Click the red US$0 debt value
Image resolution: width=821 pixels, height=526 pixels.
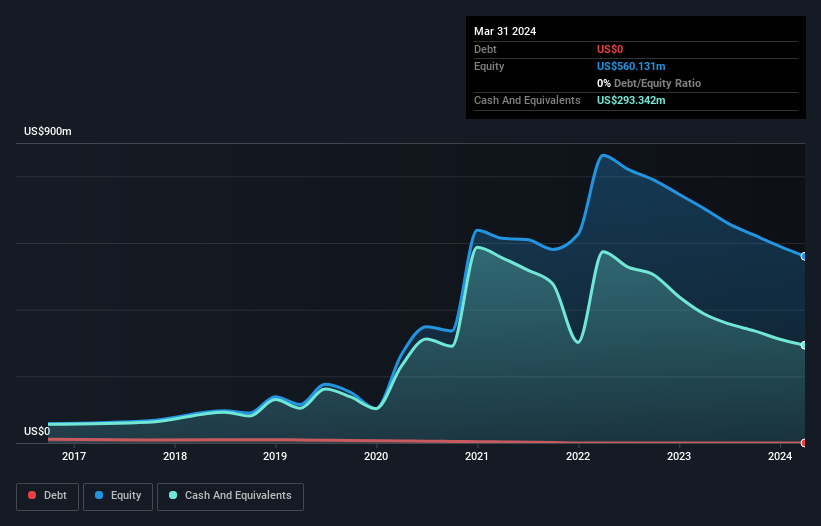pyautogui.click(x=610, y=49)
